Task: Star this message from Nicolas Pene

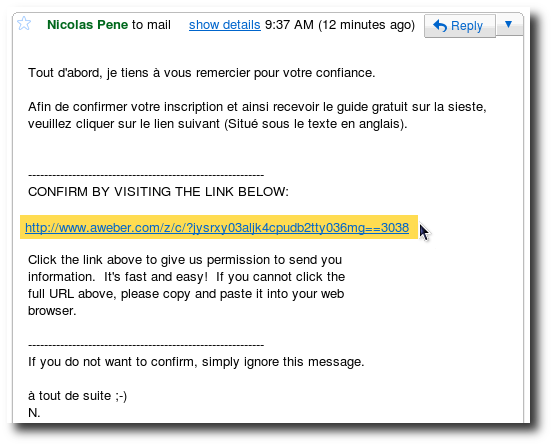Action: click(x=24, y=24)
